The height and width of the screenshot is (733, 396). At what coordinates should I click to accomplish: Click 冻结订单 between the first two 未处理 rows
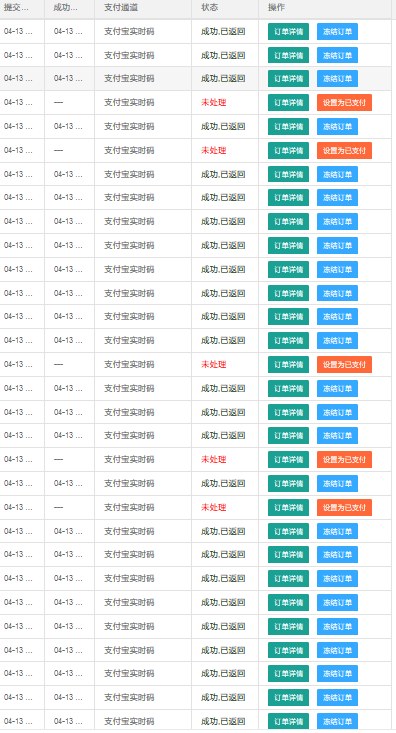(338, 127)
